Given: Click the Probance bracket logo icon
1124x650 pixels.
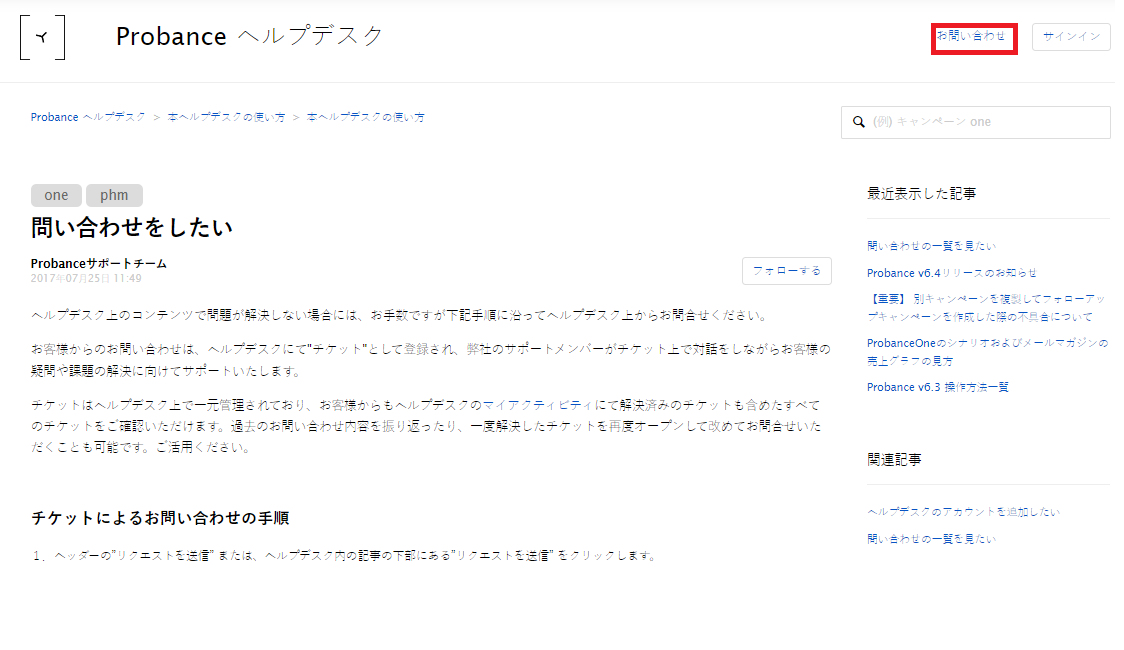Looking at the screenshot, I should click(42, 37).
